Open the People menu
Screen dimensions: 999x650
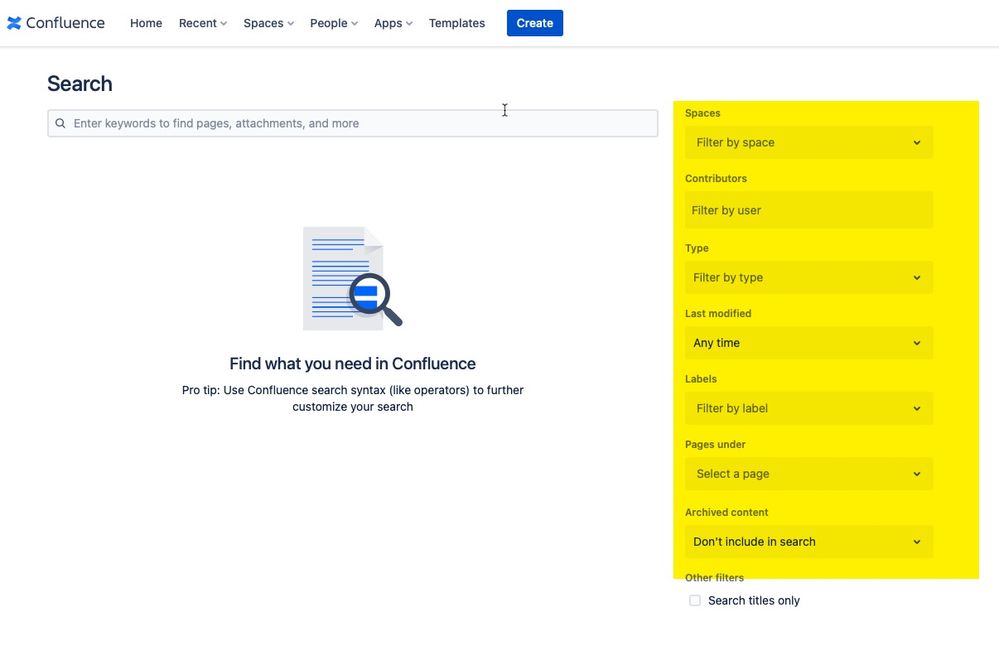pyautogui.click(x=334, y=23)
